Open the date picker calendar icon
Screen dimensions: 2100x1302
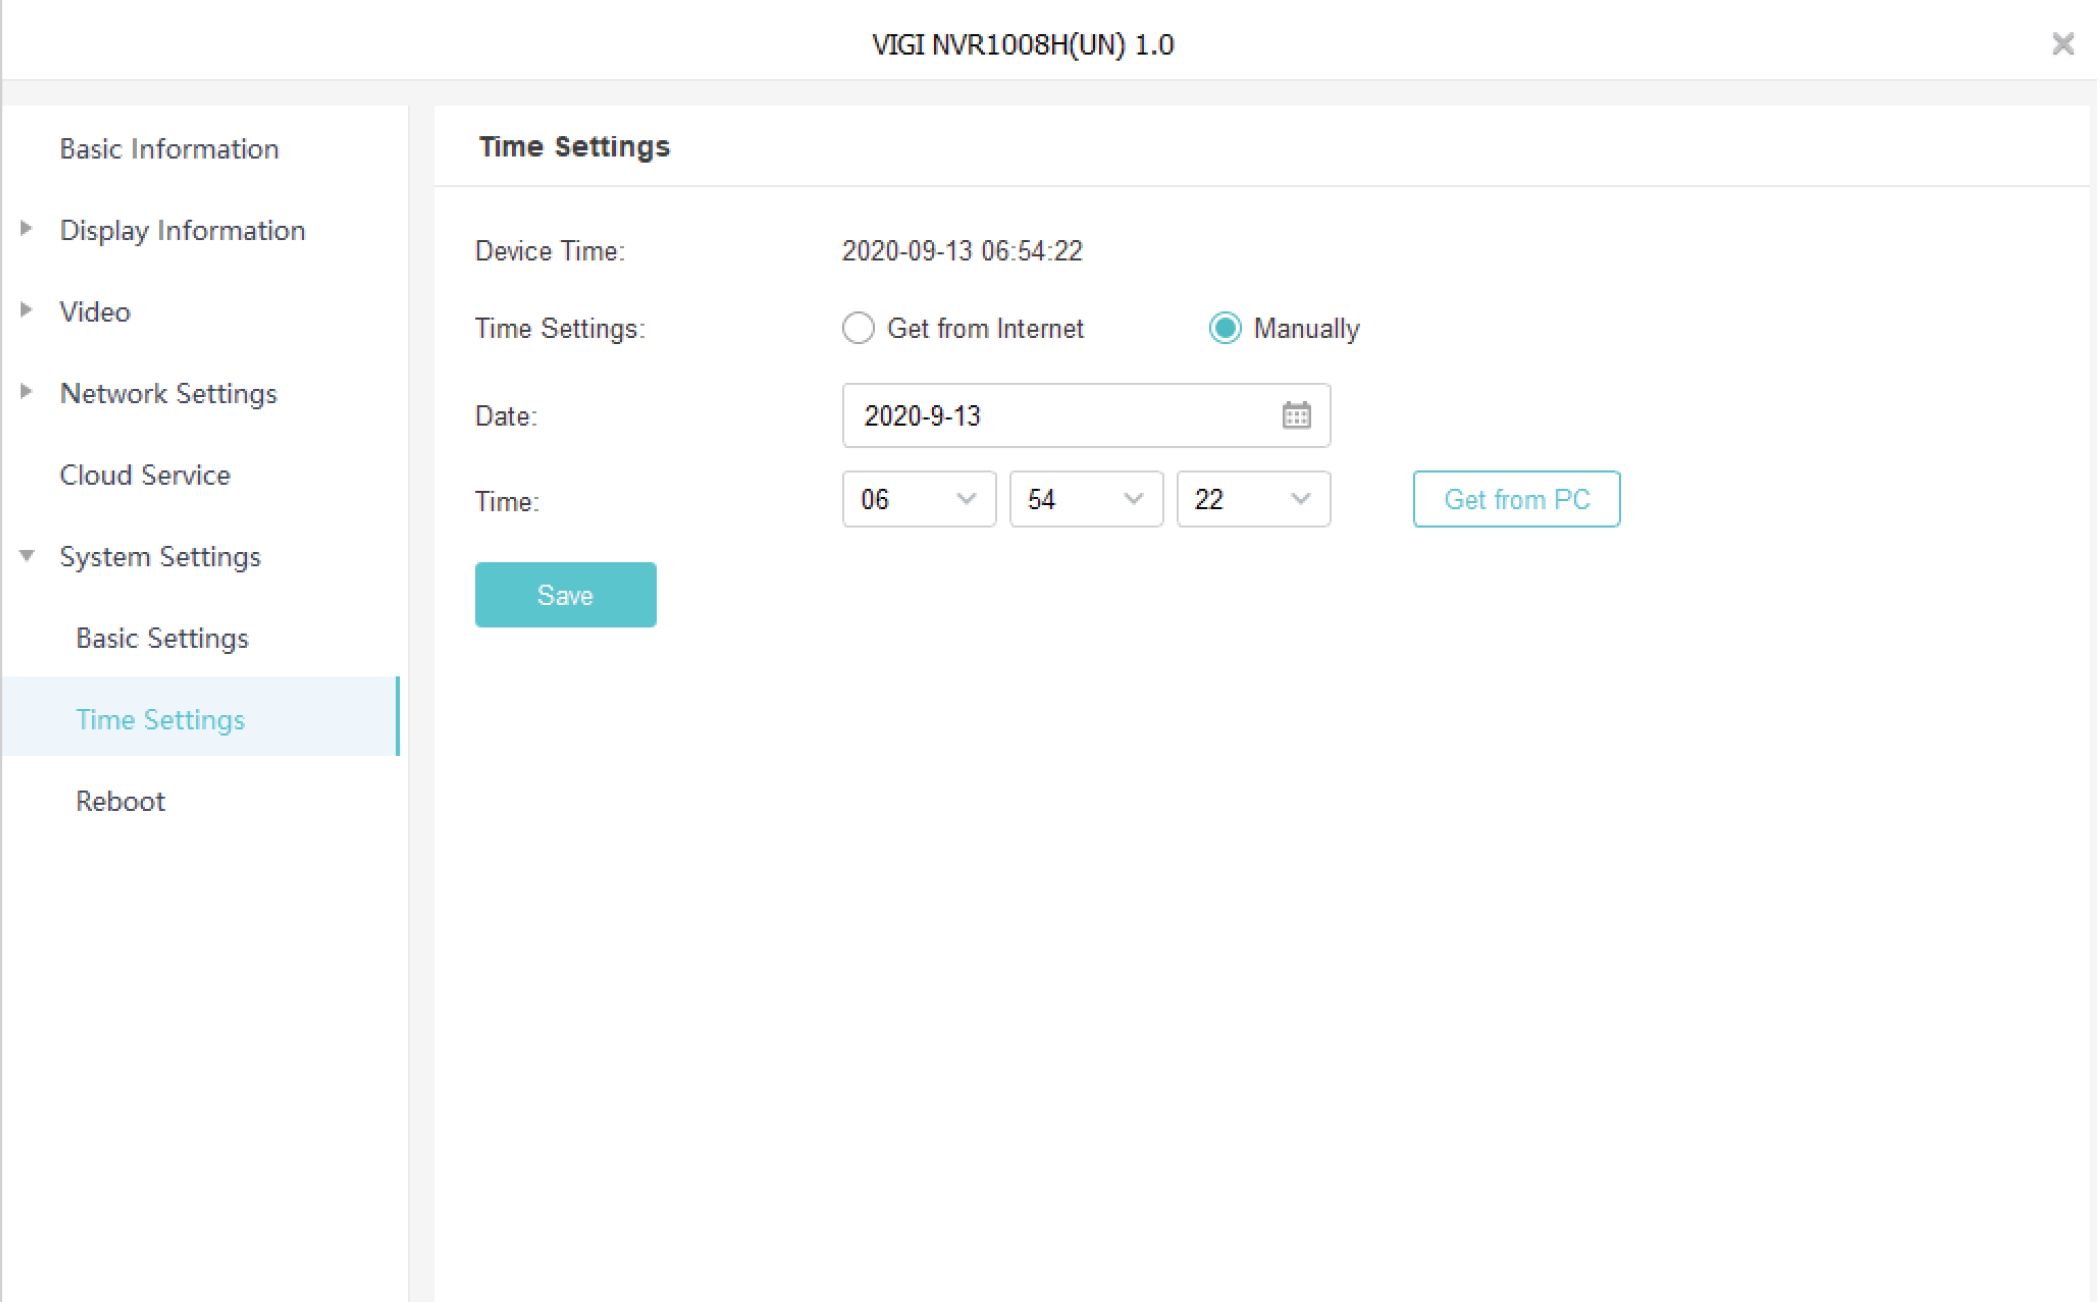(1296, 415)
